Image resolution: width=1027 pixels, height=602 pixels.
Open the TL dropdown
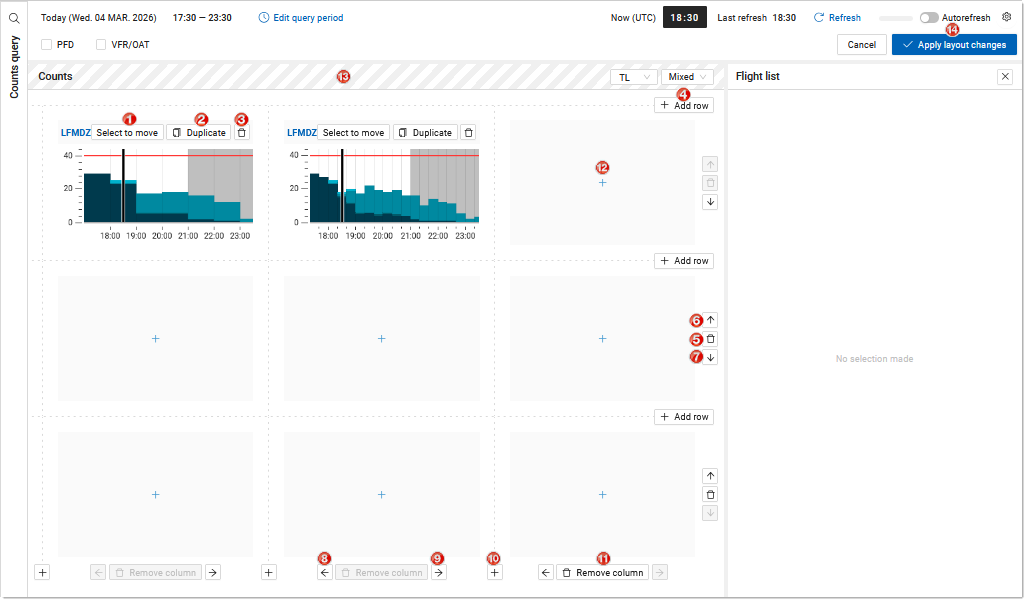click(633, 77)
